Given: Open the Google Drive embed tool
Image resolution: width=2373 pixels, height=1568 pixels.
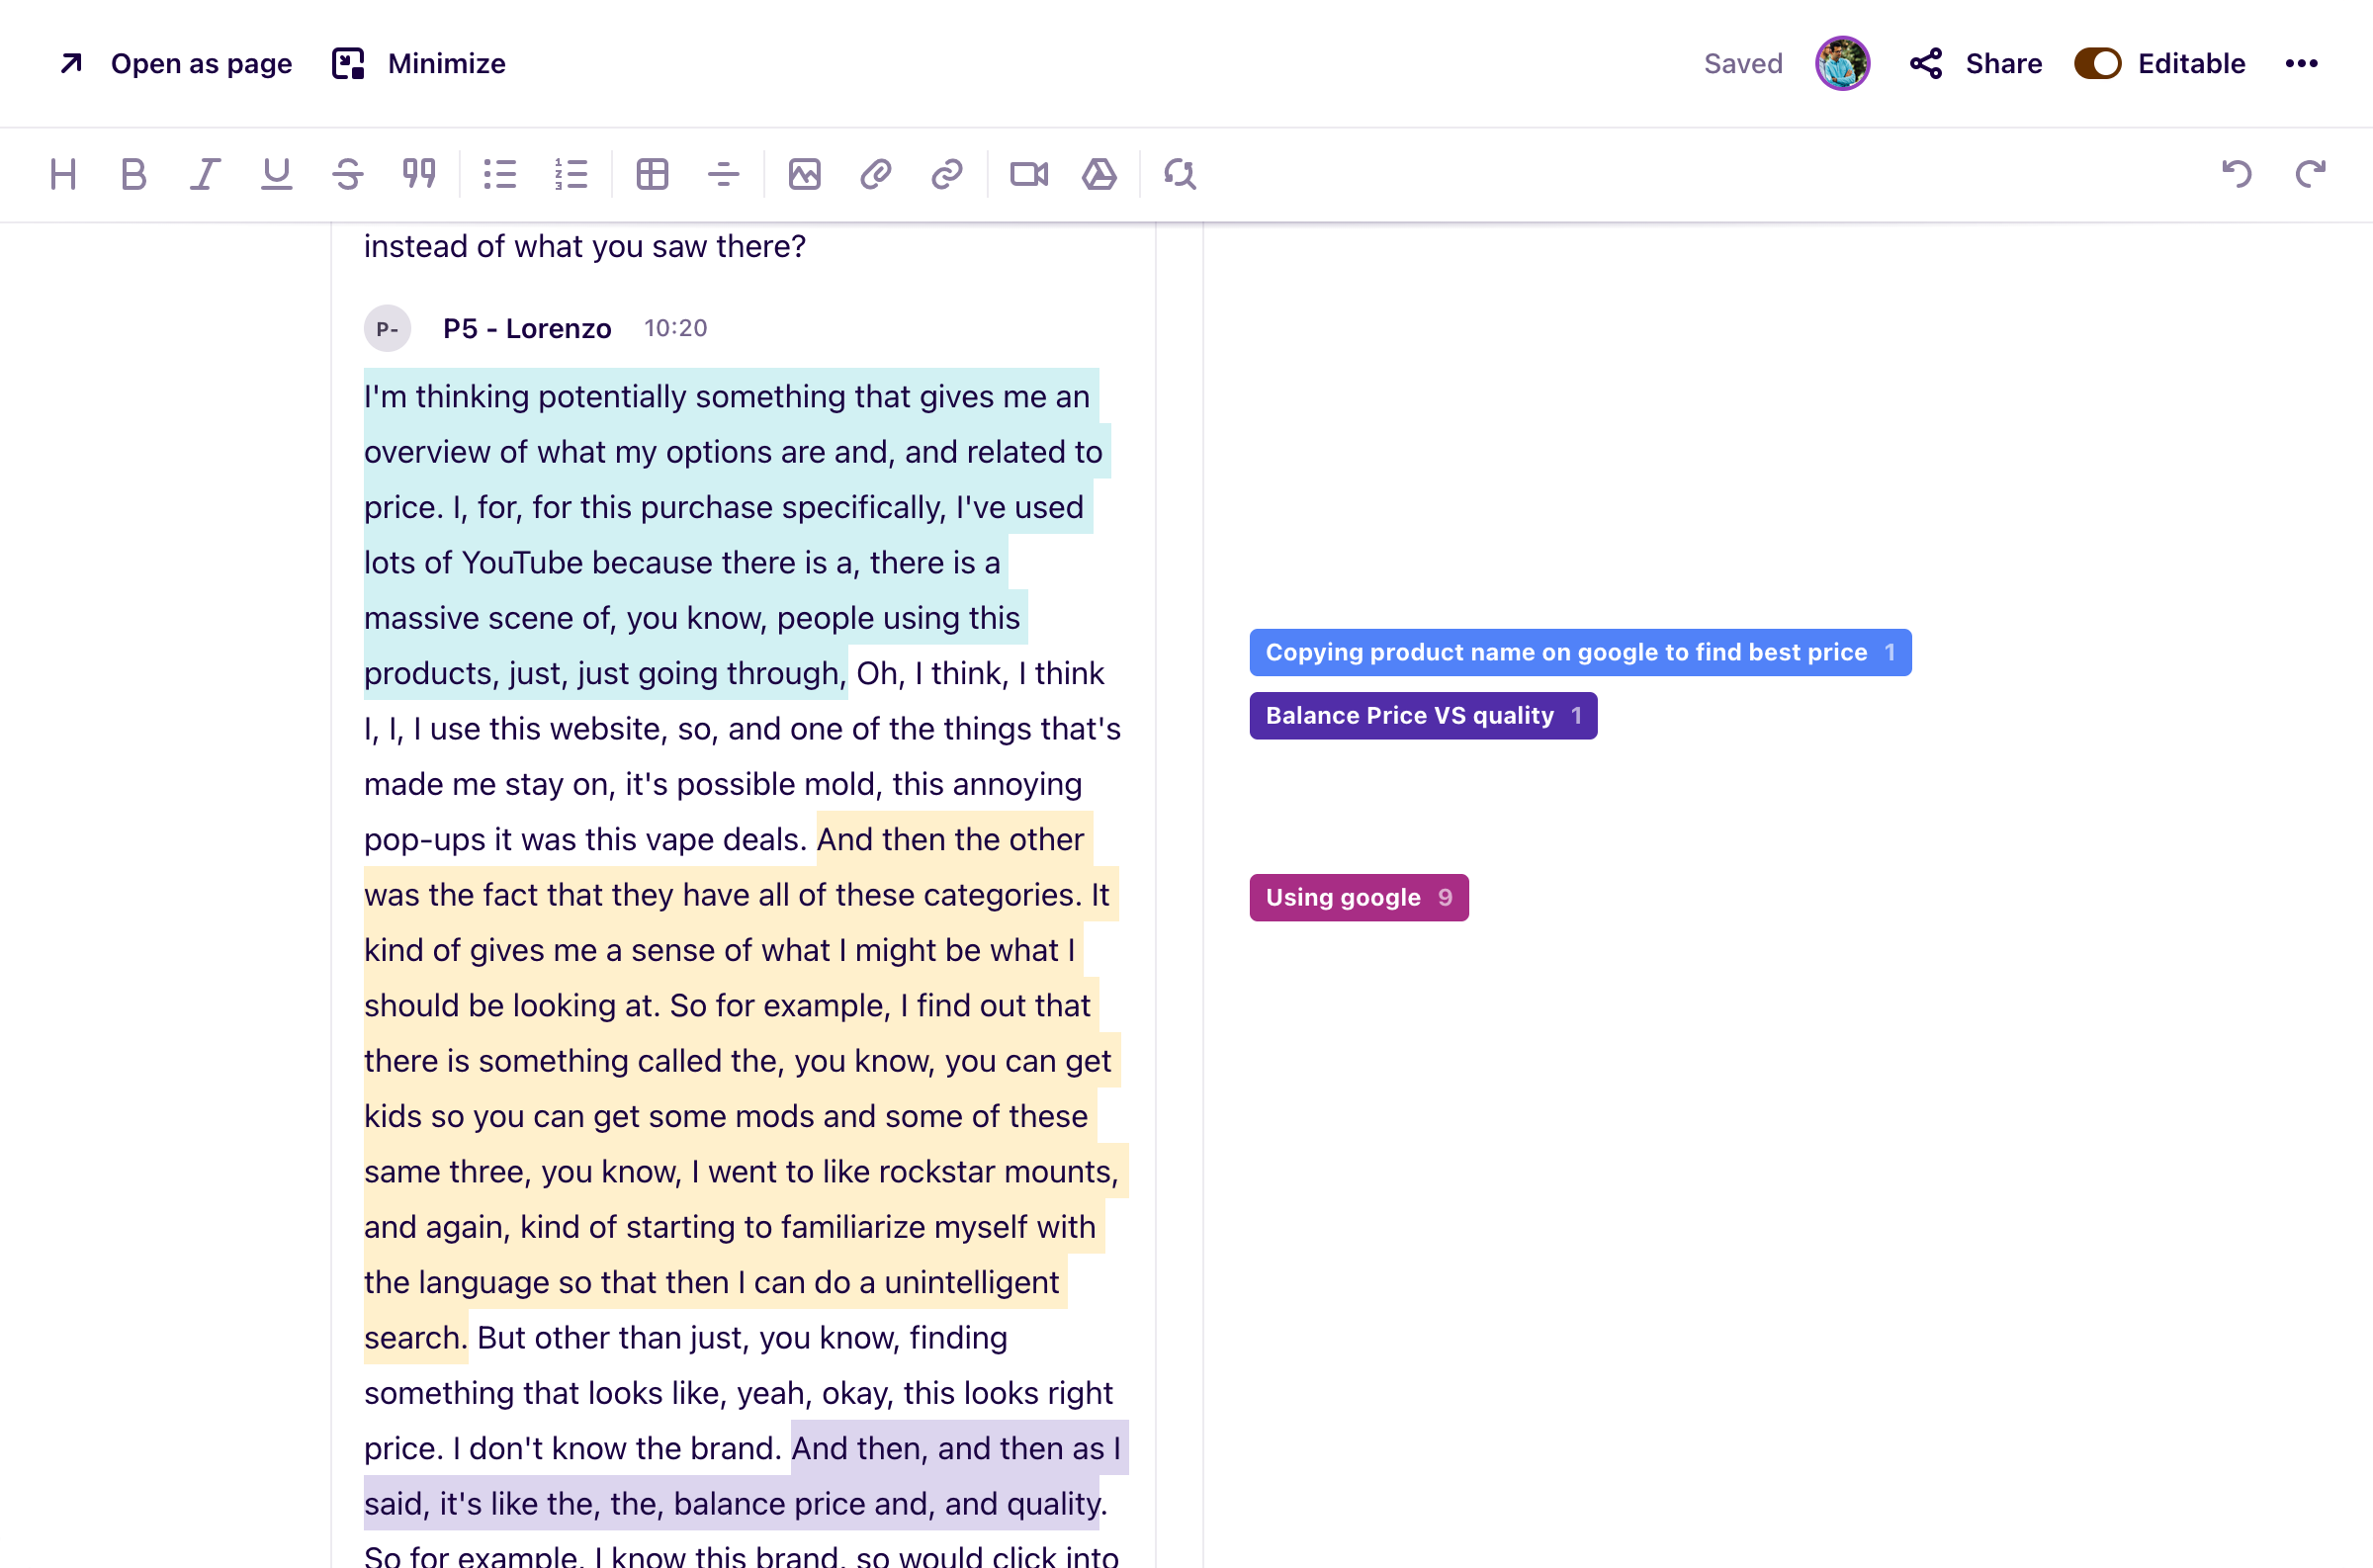Looking at the screenshot, I should pos(1099,175).
